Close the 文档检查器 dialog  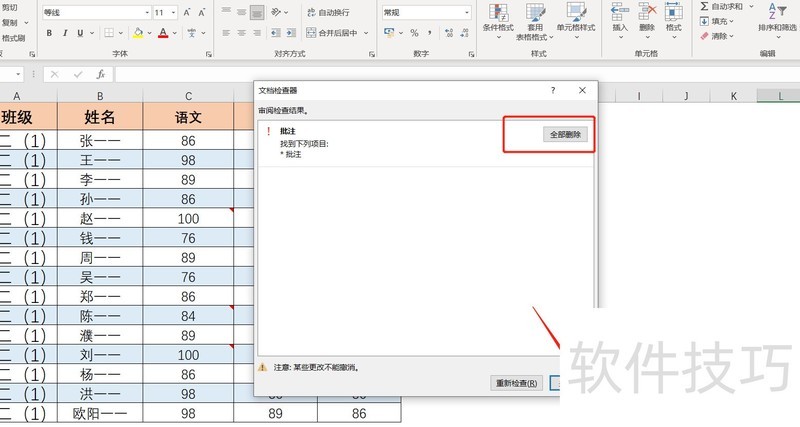point(582,90)
